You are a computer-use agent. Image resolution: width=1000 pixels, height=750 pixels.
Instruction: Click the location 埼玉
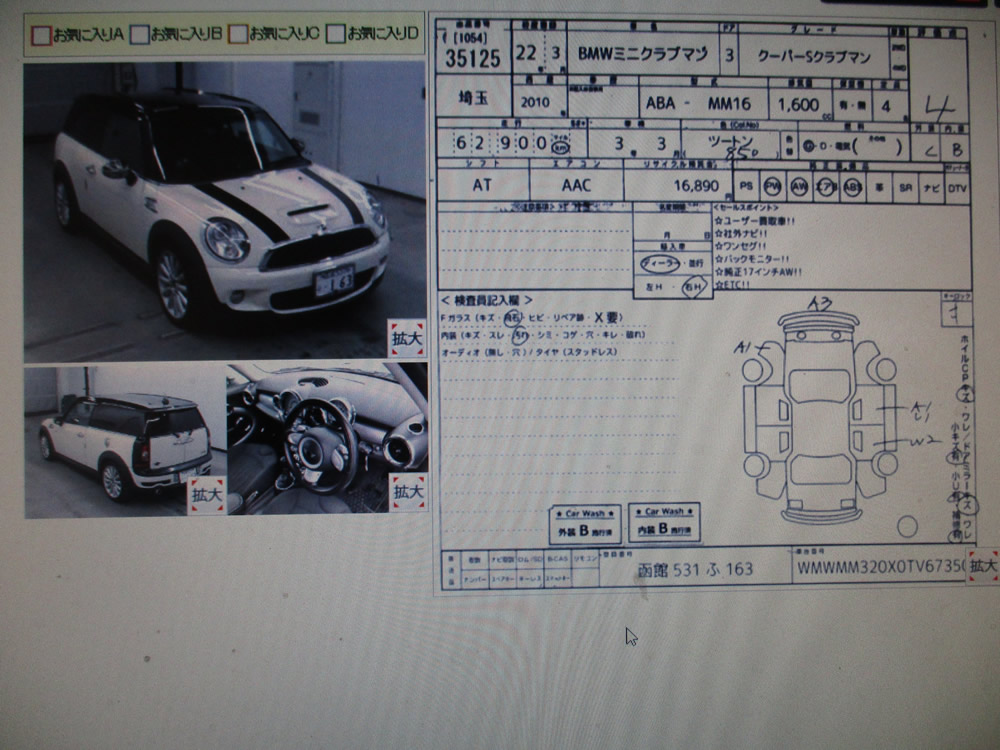(x=473, y=98)
